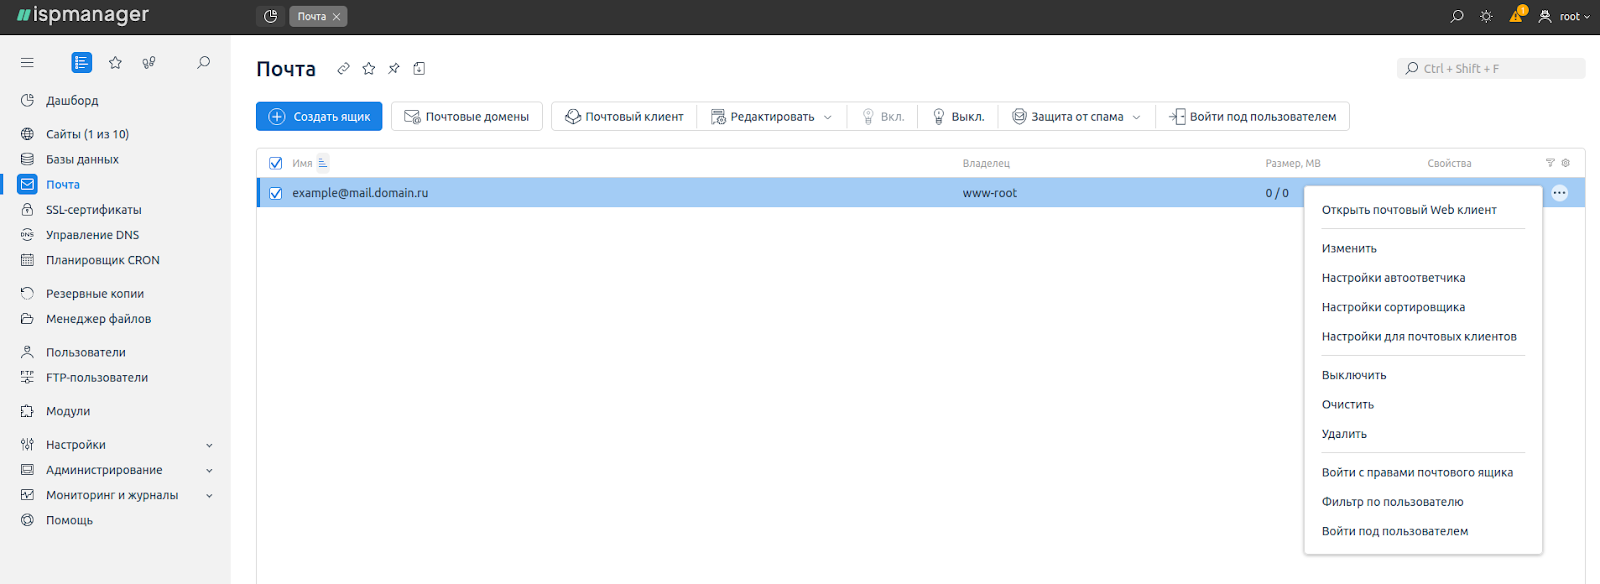Image resolution: width=1600 pixels, height=584 pixels.
Task: Choose Фильтр по пользователю
Action: pos(1392,502)
